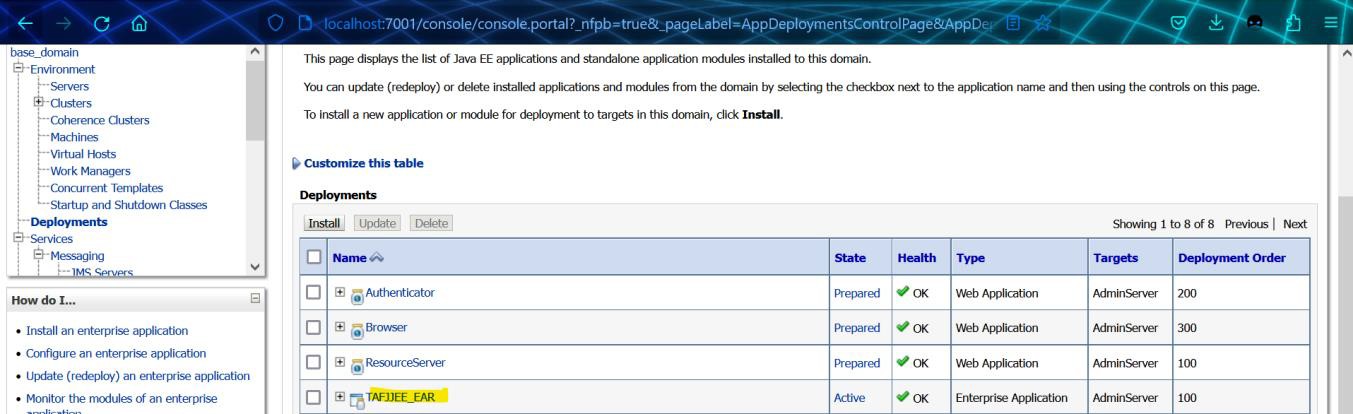Viewport: 1353px width, 414px height.
Task: Collapse the How do I panel
Action: coord(256,298)
